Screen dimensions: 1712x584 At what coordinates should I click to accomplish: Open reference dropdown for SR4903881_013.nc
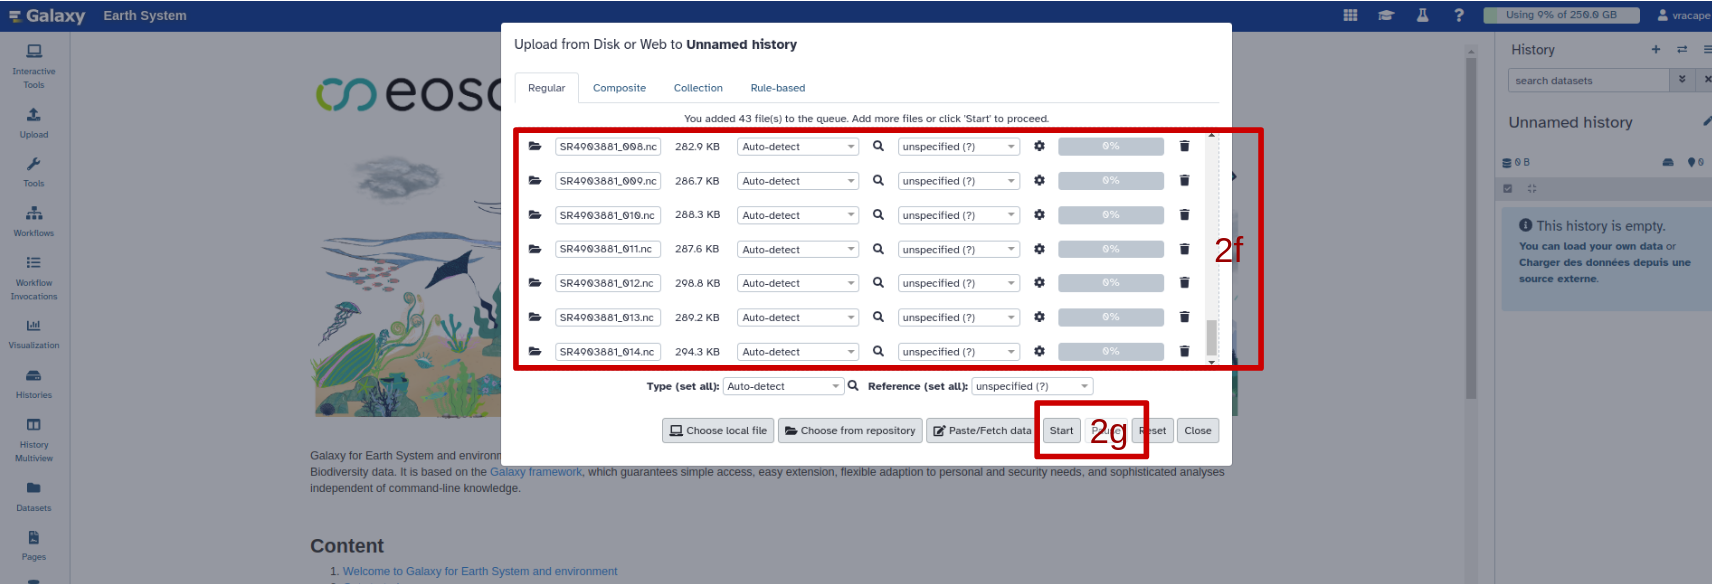pyautogui.click(x=958, y=318)
